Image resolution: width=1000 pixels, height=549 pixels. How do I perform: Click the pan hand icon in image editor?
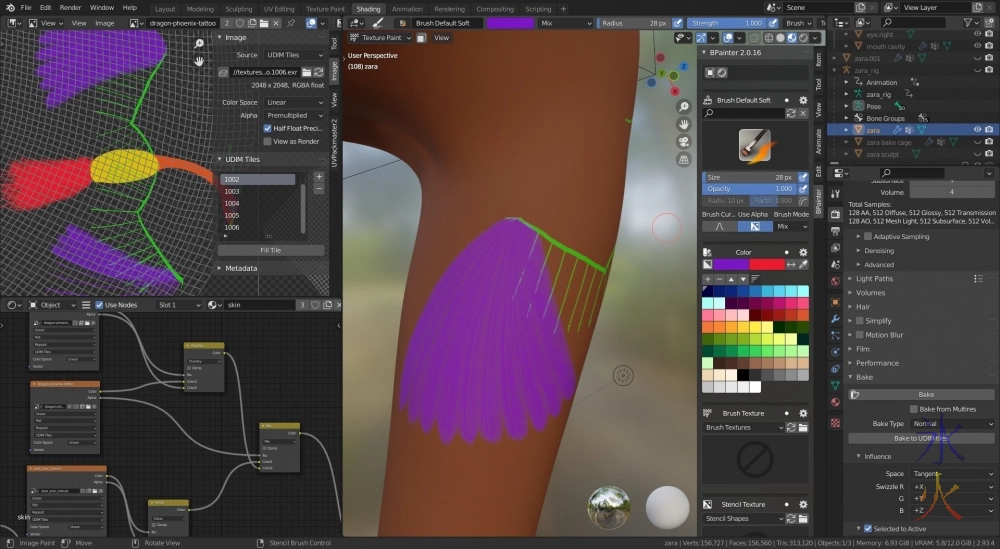199,60
